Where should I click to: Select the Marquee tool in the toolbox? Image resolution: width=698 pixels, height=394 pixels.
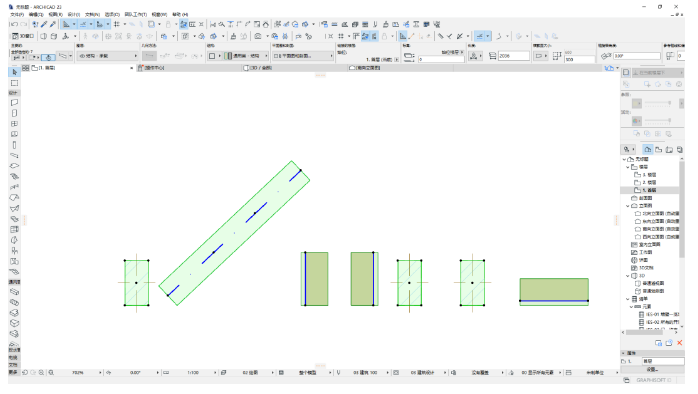pos(14,83)
